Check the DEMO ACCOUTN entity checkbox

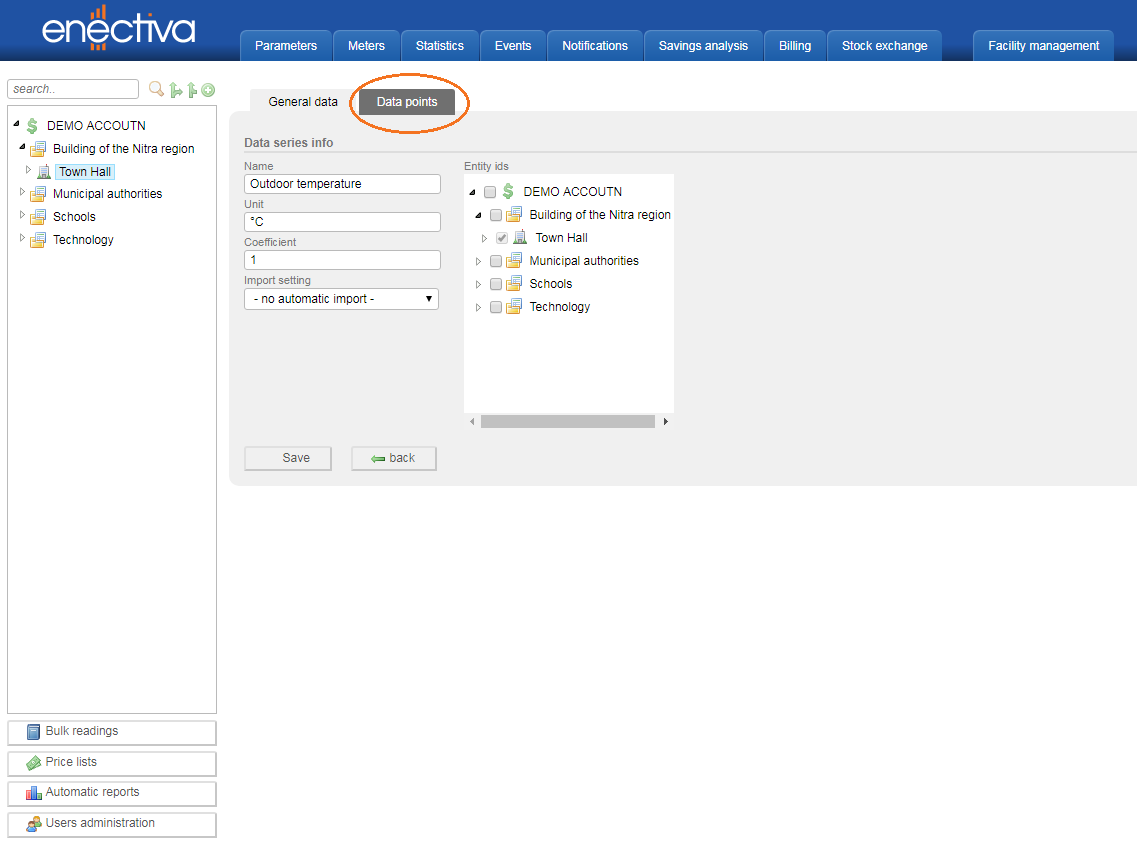point(490,192)
